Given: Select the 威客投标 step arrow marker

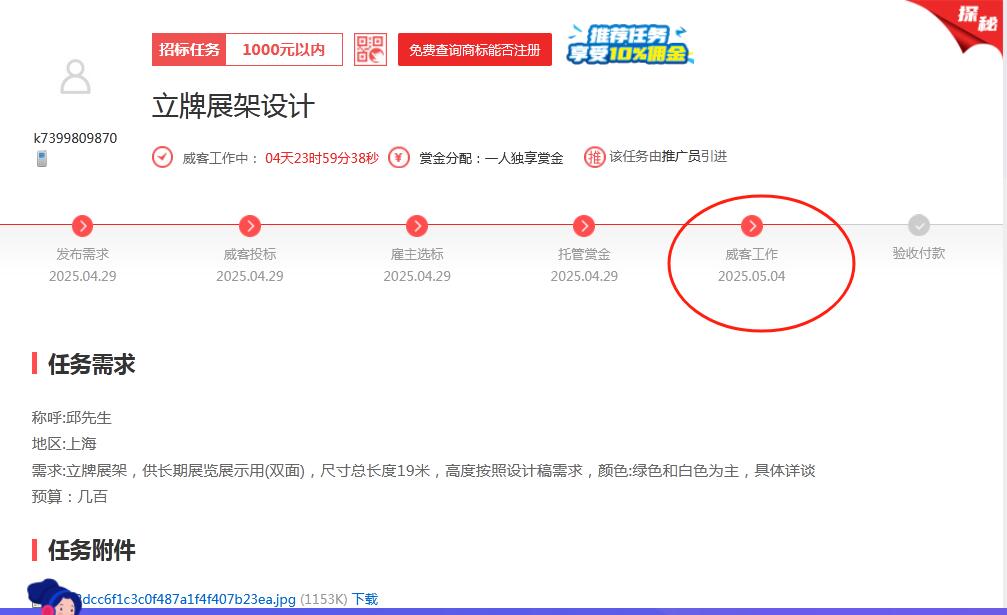Looking at the screenshot, I should (x=250, y=226).
